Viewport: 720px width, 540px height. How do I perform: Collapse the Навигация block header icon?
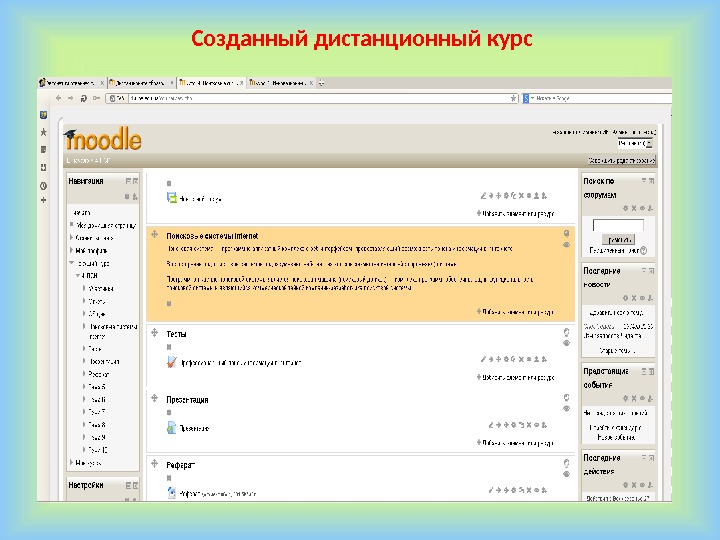128,181
